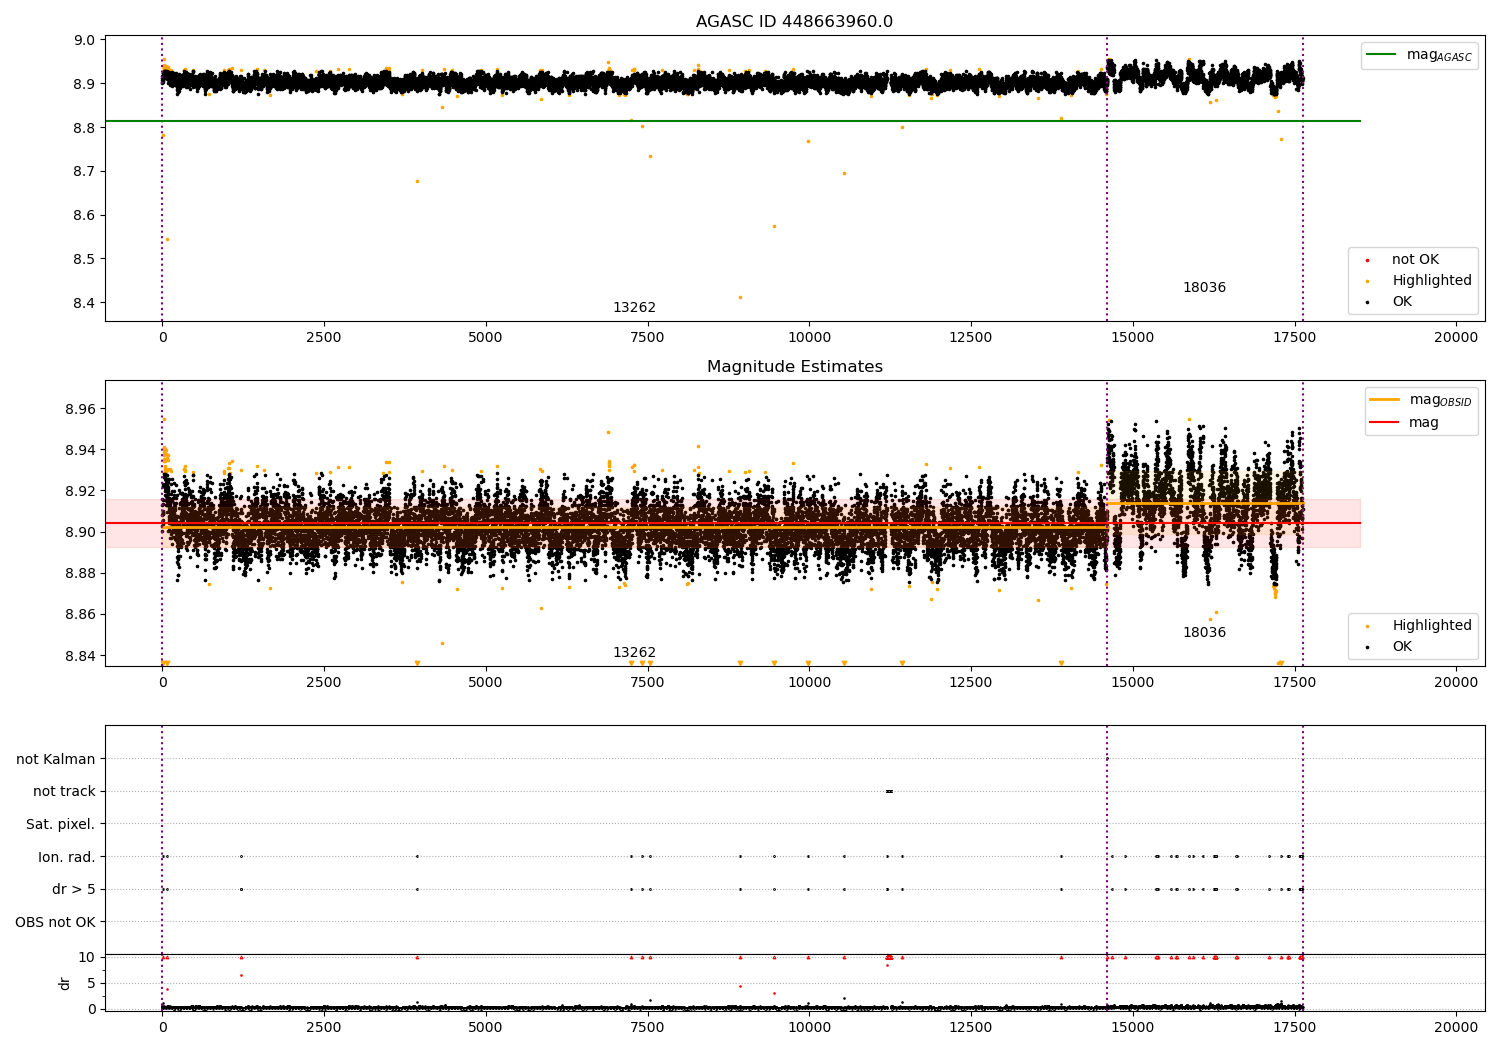The width and height of the screenshot is (1500, 1050).
Task: Click '18036' annotation in Magnitude Estimates plot
Action: pos(1204,633)
